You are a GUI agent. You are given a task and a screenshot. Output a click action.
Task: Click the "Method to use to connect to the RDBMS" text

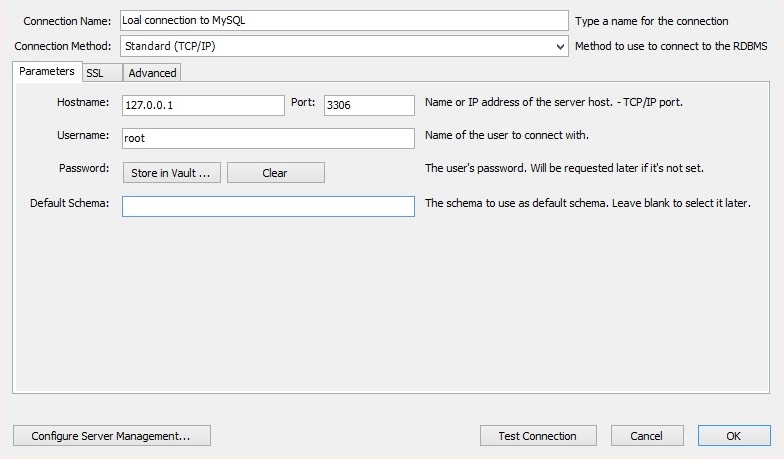671,46
